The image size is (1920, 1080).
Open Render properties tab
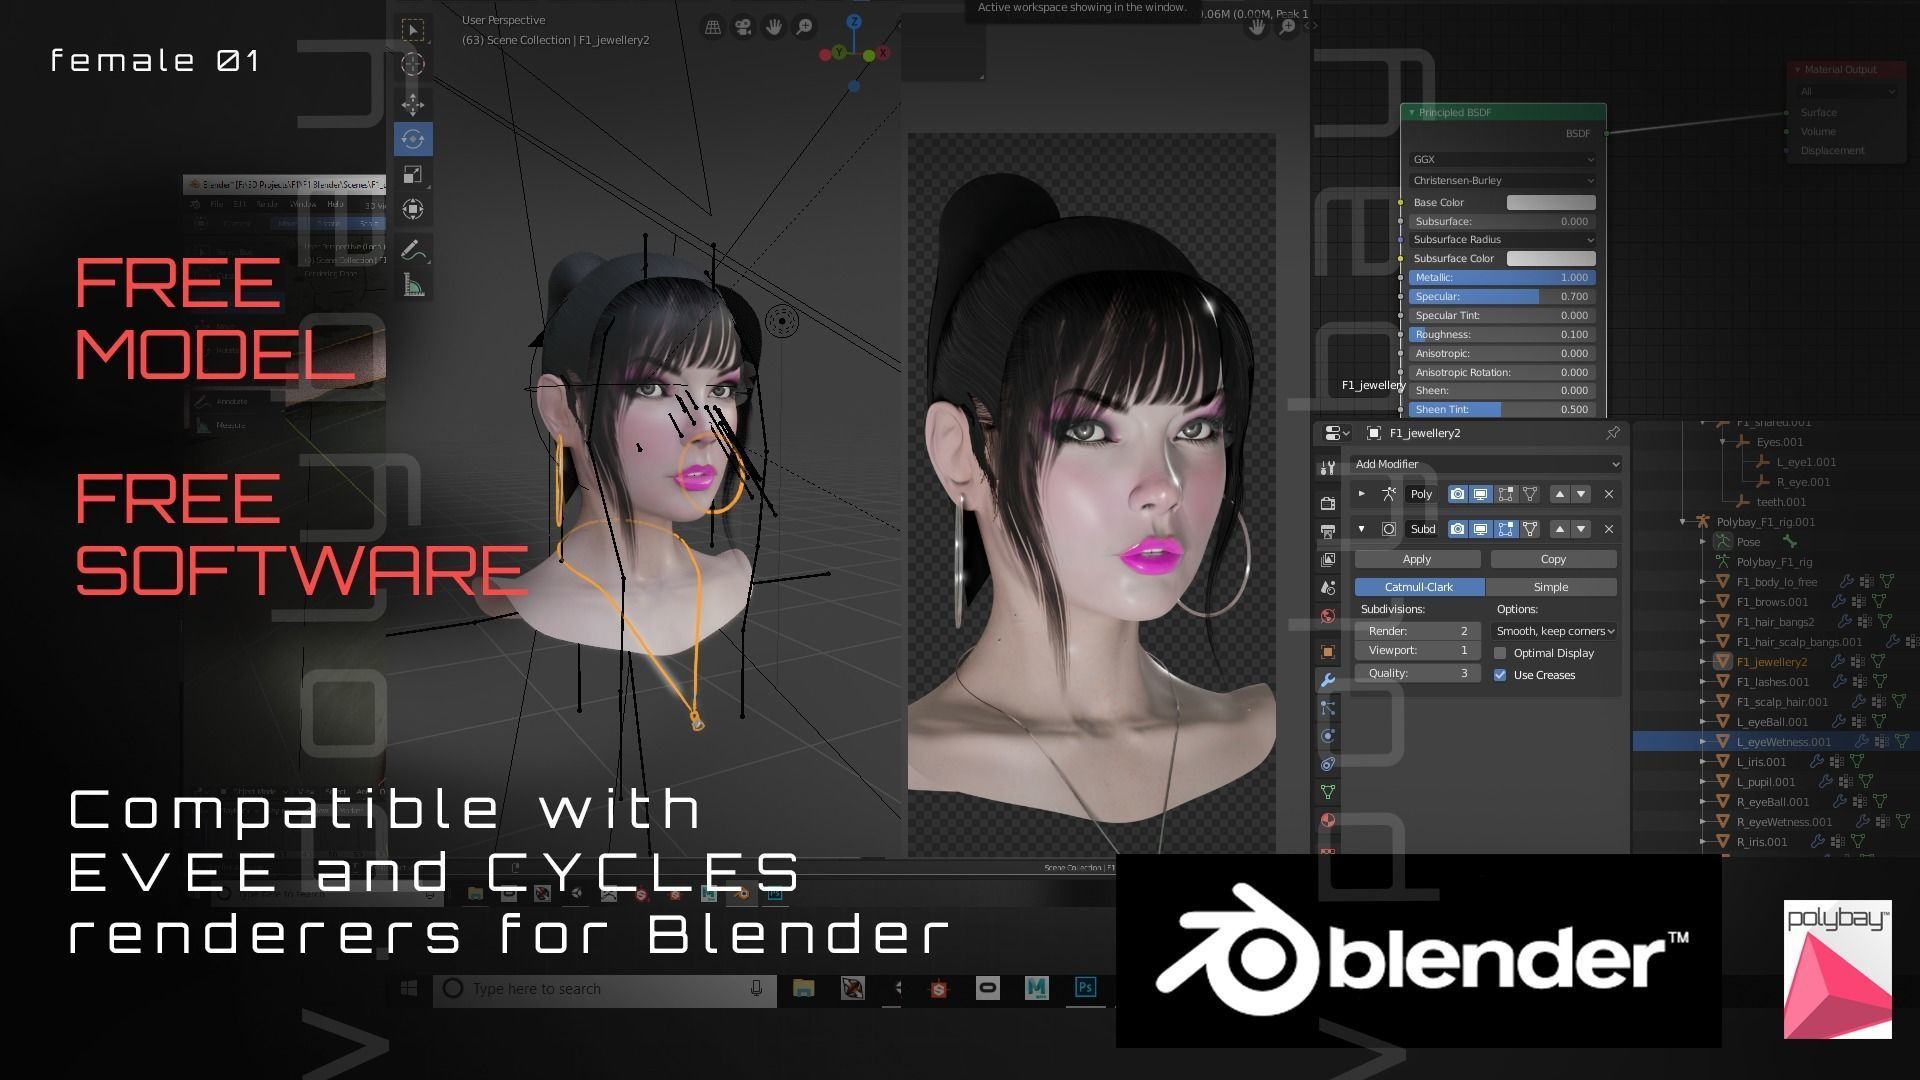(1328, 503)
